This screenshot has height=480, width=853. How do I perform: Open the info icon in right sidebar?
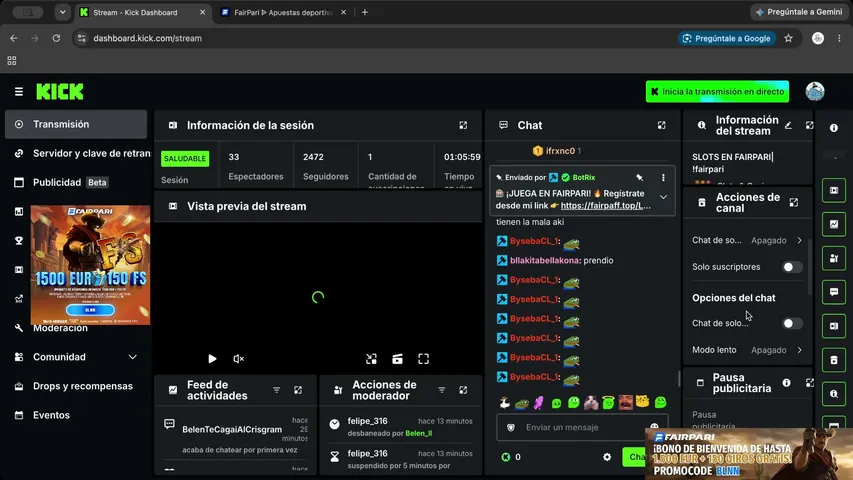(x=833, y=128)
